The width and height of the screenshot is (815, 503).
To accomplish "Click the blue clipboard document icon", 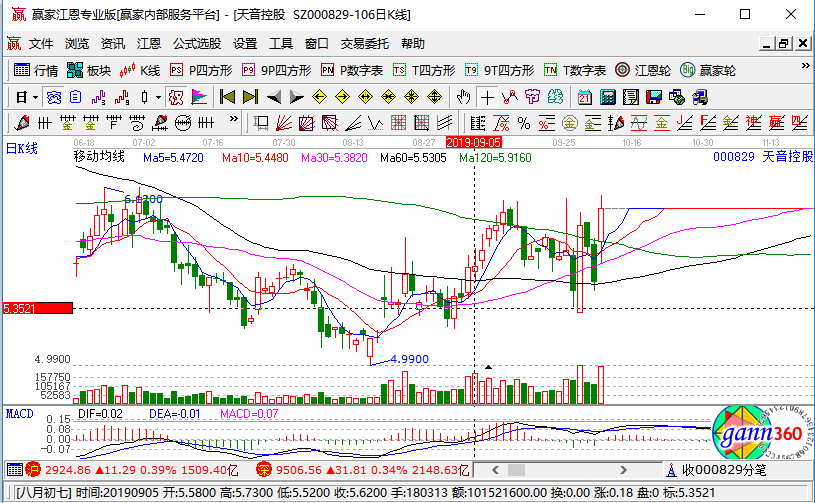I will tap(76, 97).
